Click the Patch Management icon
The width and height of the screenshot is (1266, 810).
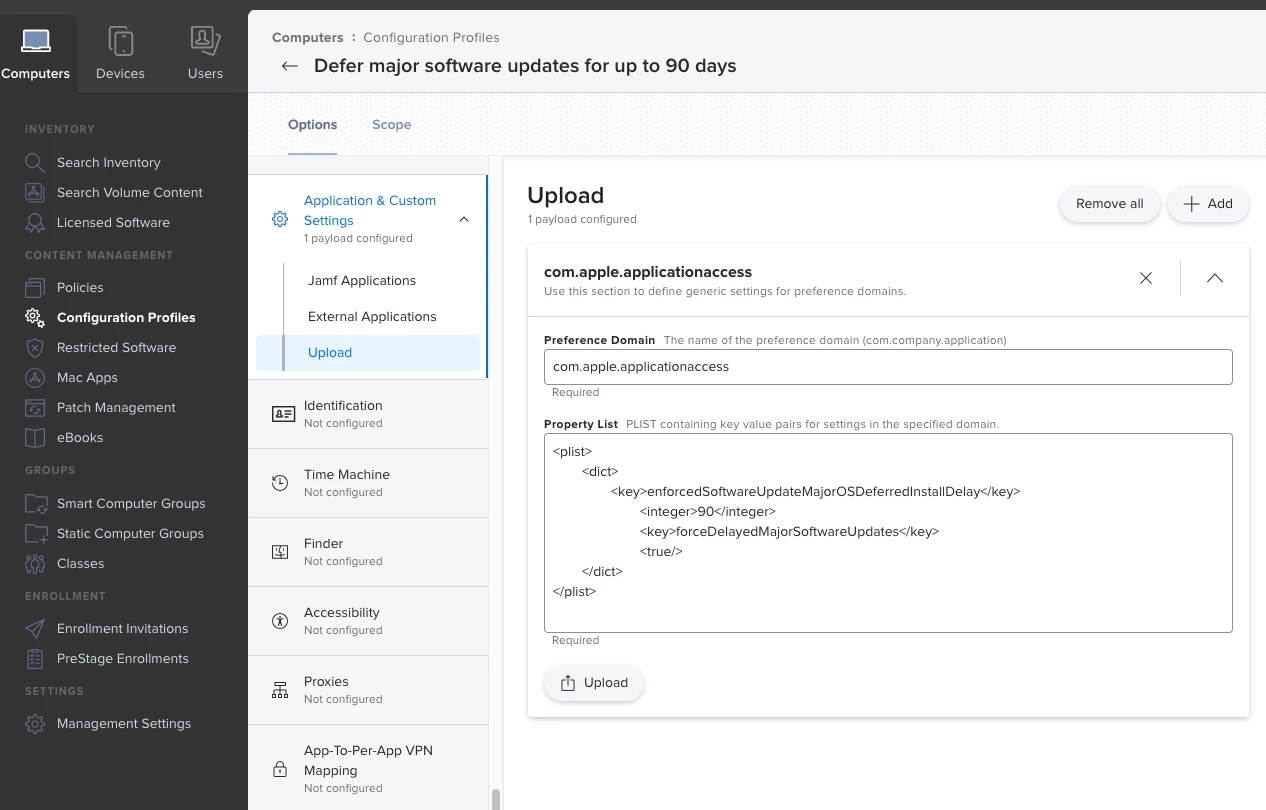[x=35, y=407]
